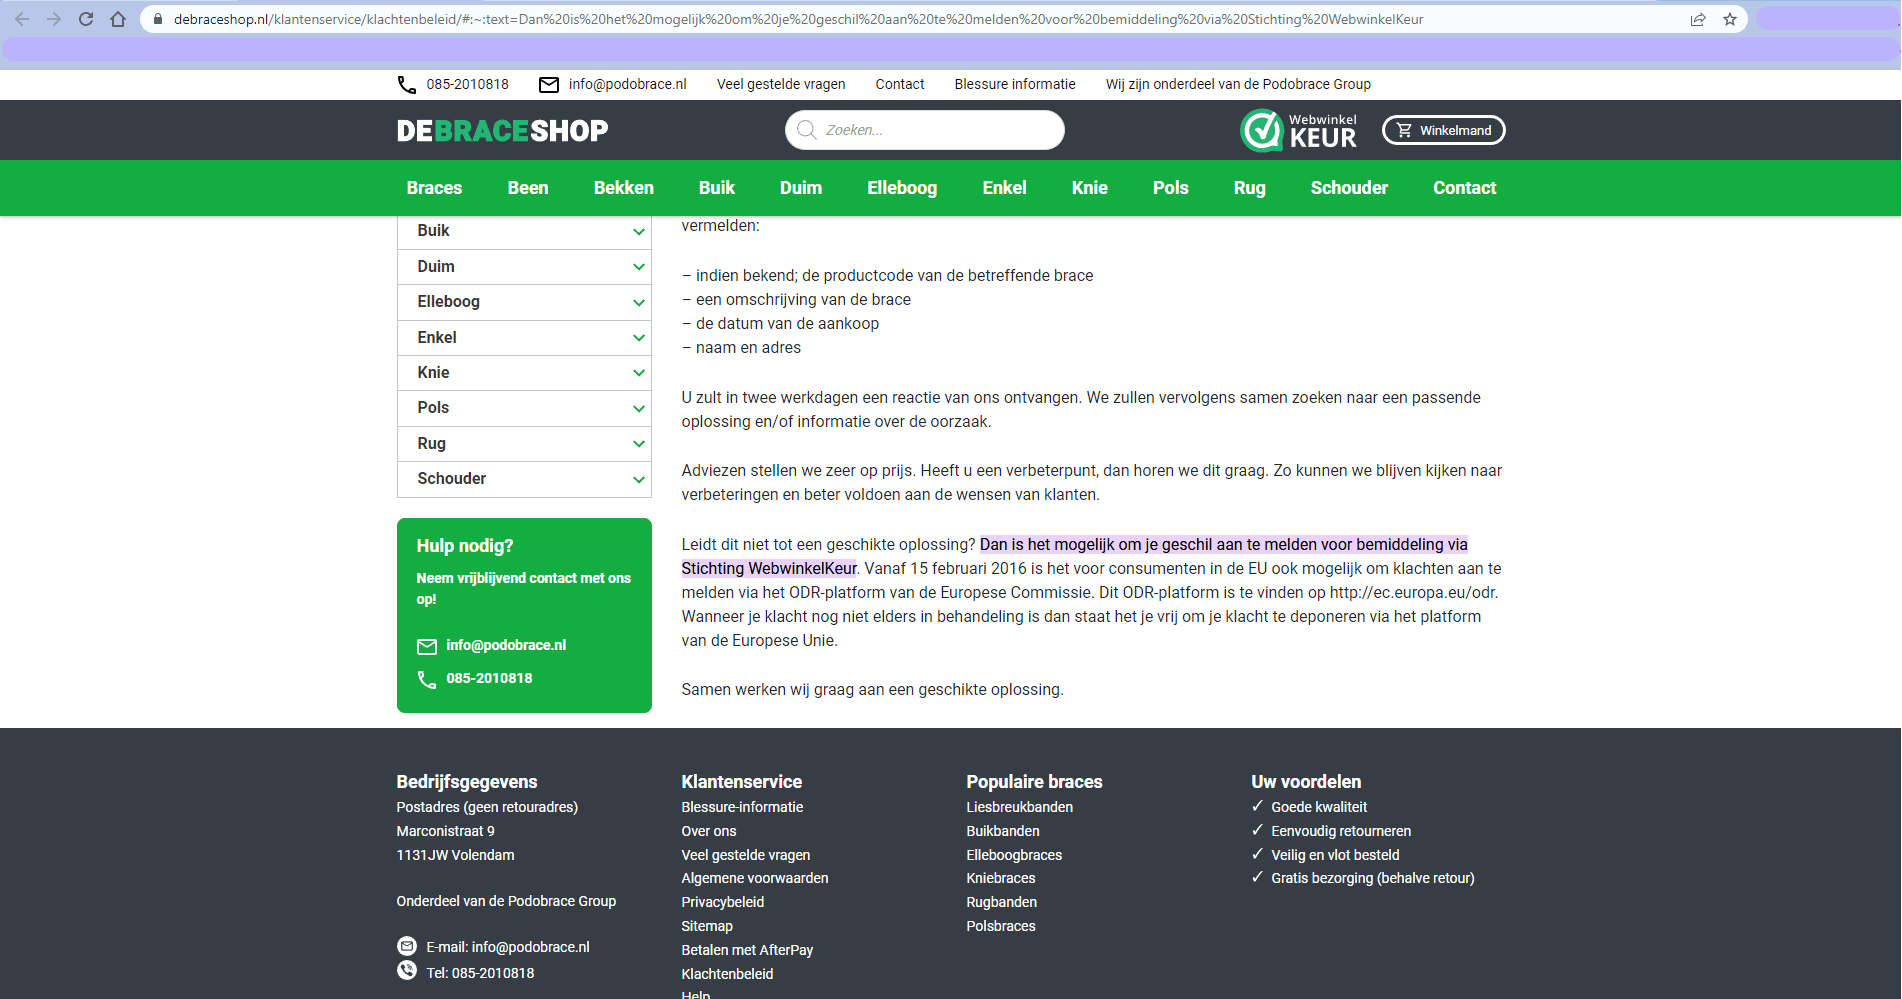Open the Veel gestelde vragen top link

(x=781, y=85)
